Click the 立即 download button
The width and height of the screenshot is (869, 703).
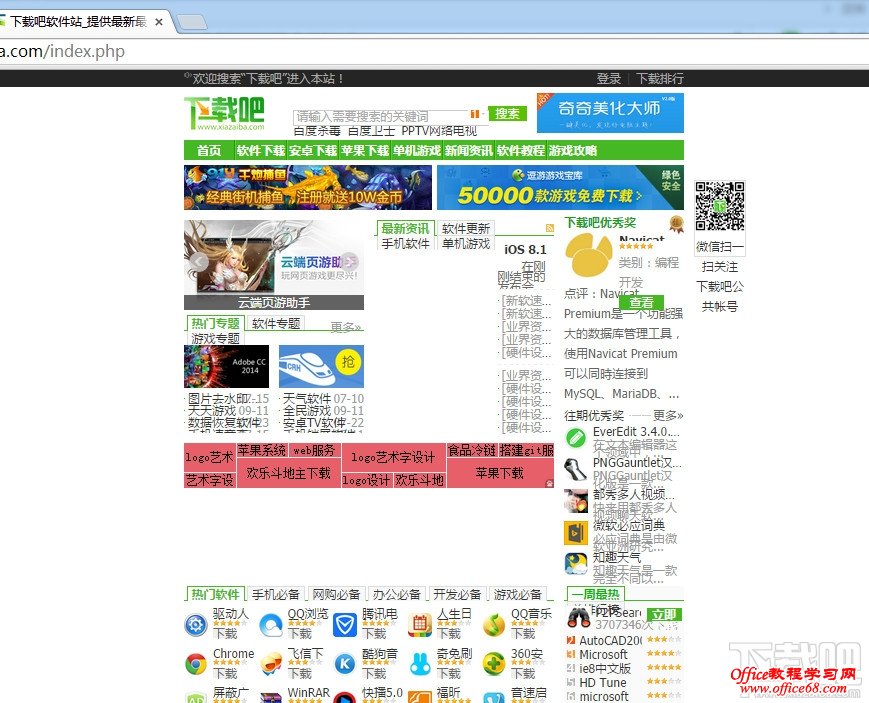tap(664, 614)
